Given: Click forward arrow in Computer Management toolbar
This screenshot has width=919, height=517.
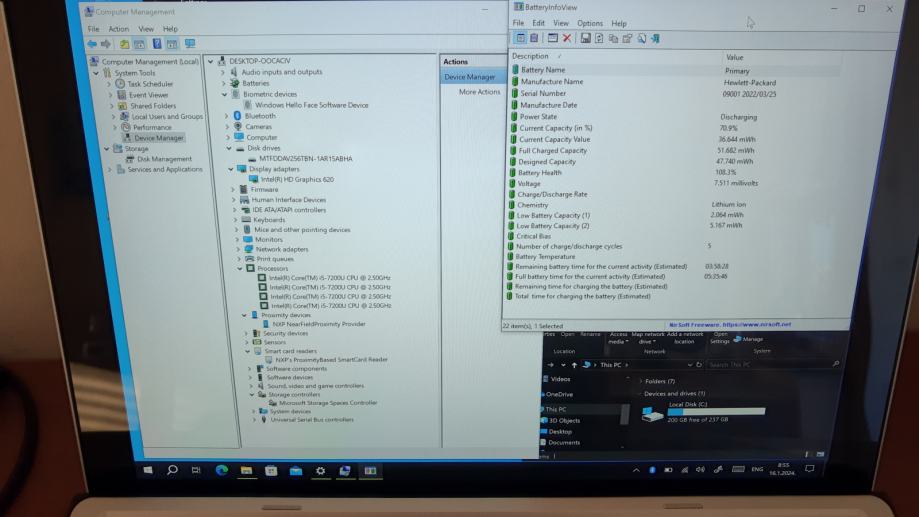Looking at the screenshot, I should point(106,44).
